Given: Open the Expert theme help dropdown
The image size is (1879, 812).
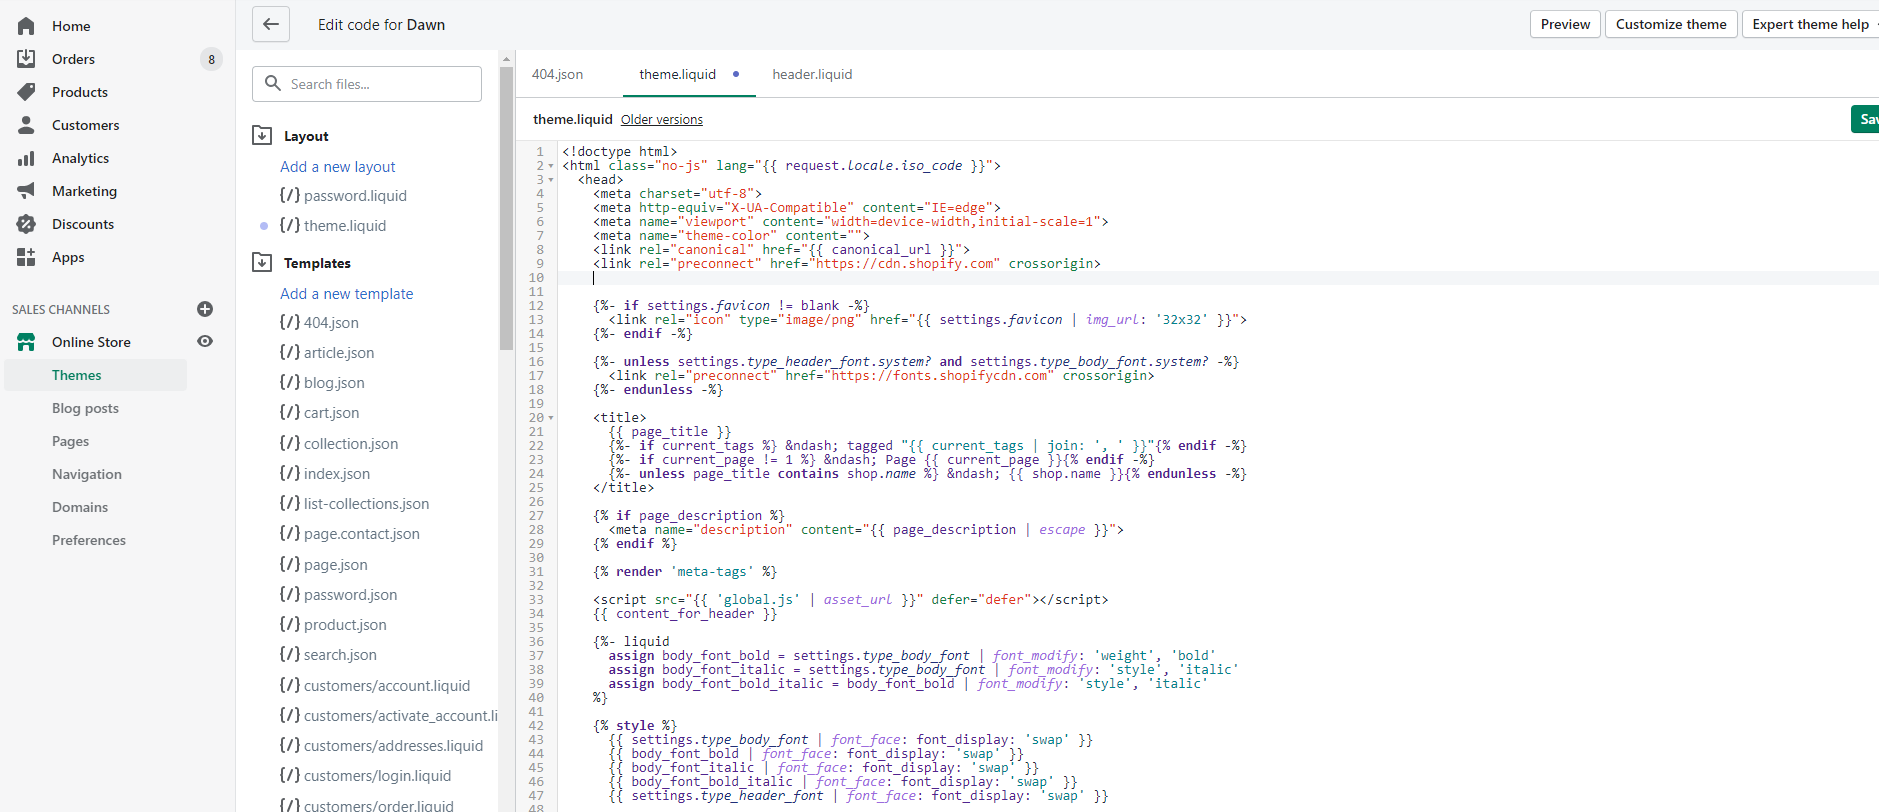Looking at the screenshot, I should coord(1811,24).
